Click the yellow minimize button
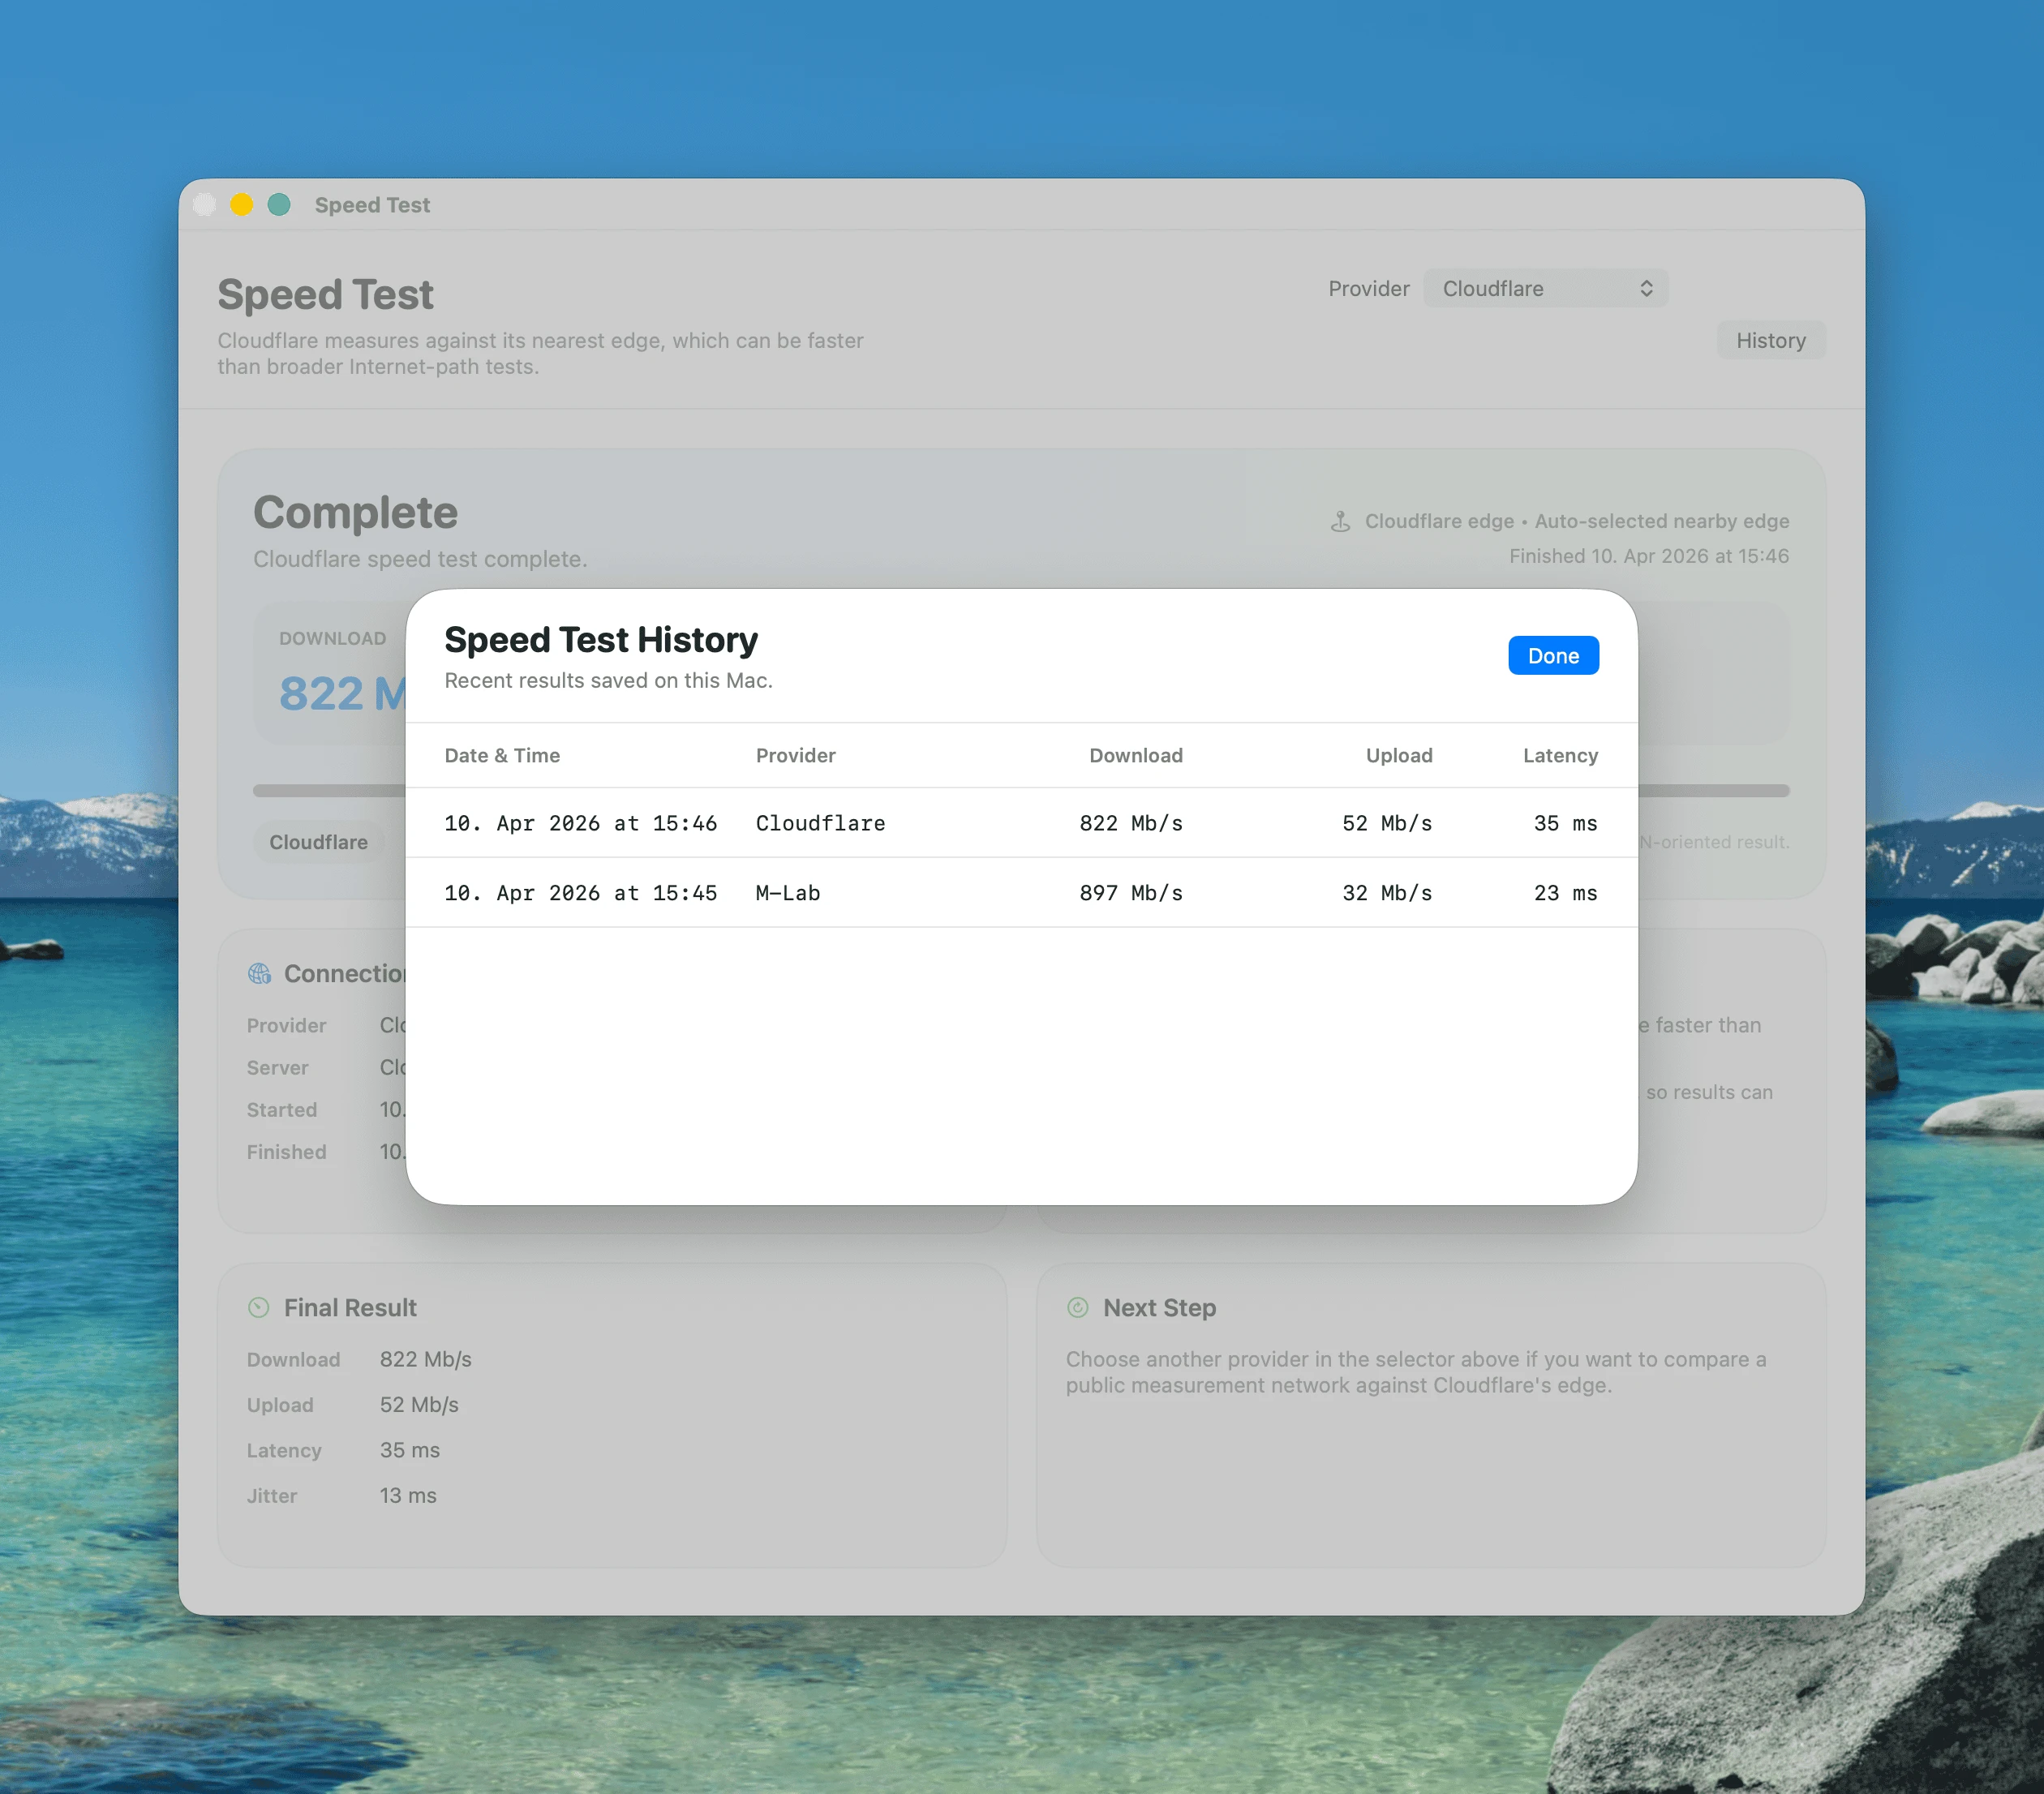Image resolution: width=2044 pixels, height=1794 pixels. click(x=241, y=204)
